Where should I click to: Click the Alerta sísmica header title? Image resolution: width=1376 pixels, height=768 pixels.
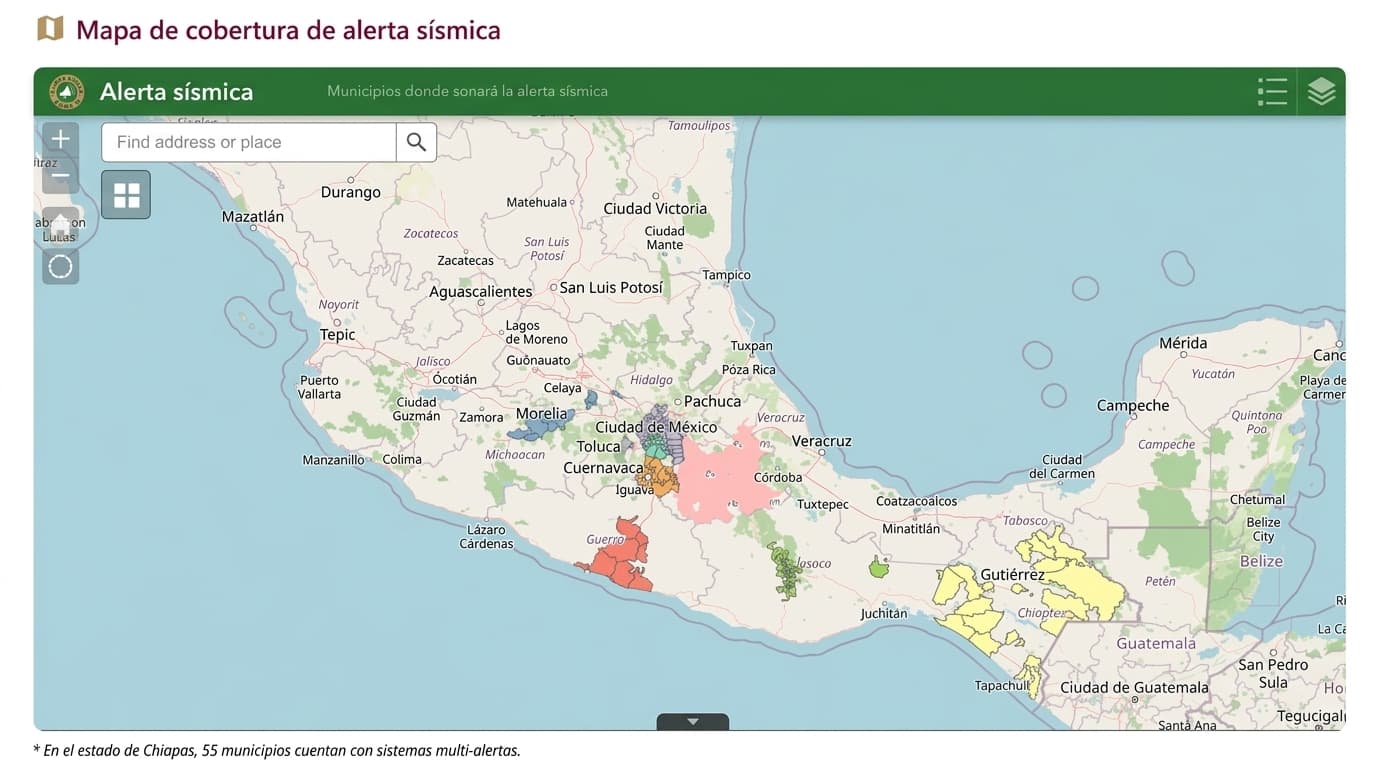click(x=176, y=92)
